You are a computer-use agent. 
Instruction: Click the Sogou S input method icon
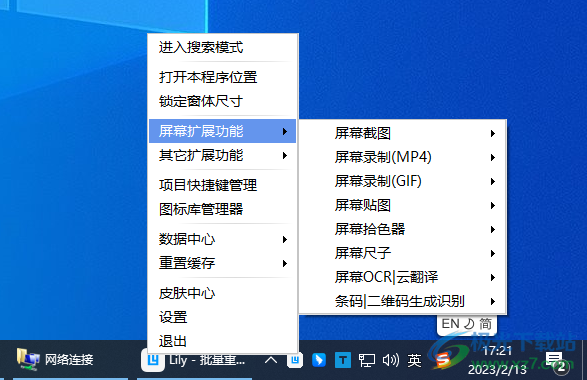(x=443, y=360)
